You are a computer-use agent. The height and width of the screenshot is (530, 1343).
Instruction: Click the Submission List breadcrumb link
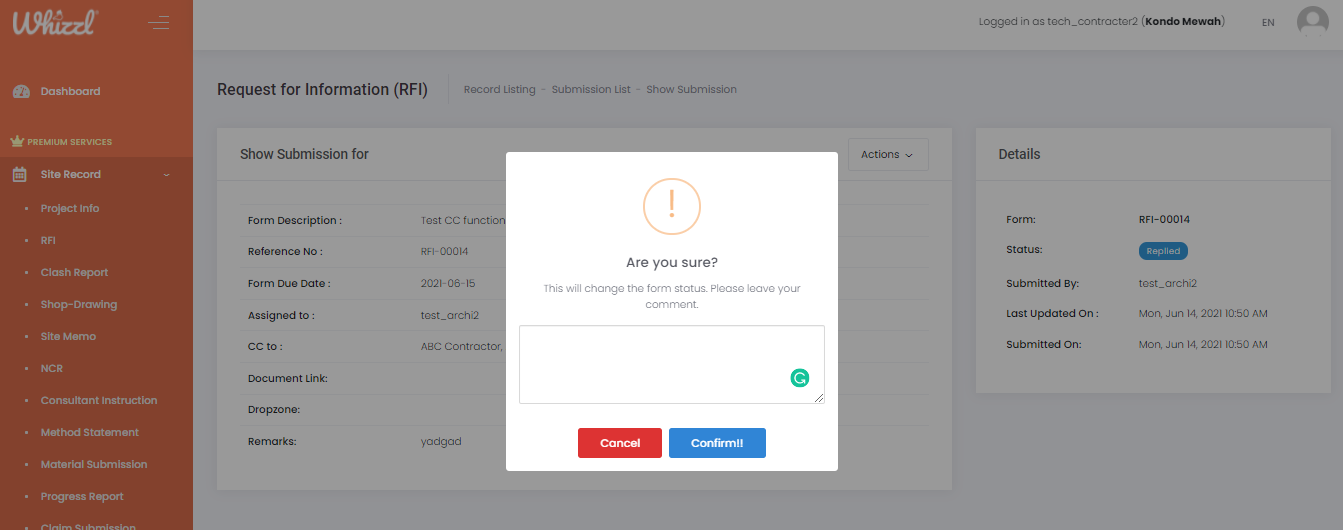click(591, 90)
